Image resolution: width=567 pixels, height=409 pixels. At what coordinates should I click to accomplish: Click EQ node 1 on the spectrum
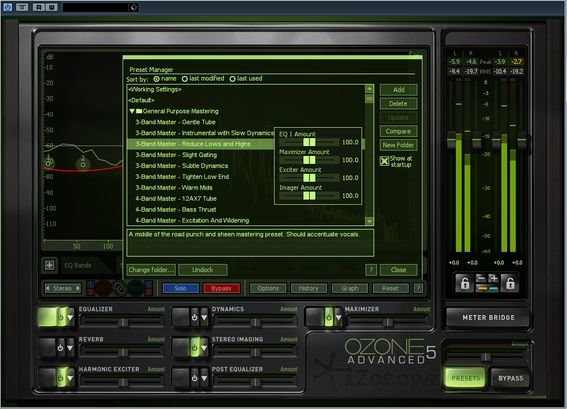48,163
